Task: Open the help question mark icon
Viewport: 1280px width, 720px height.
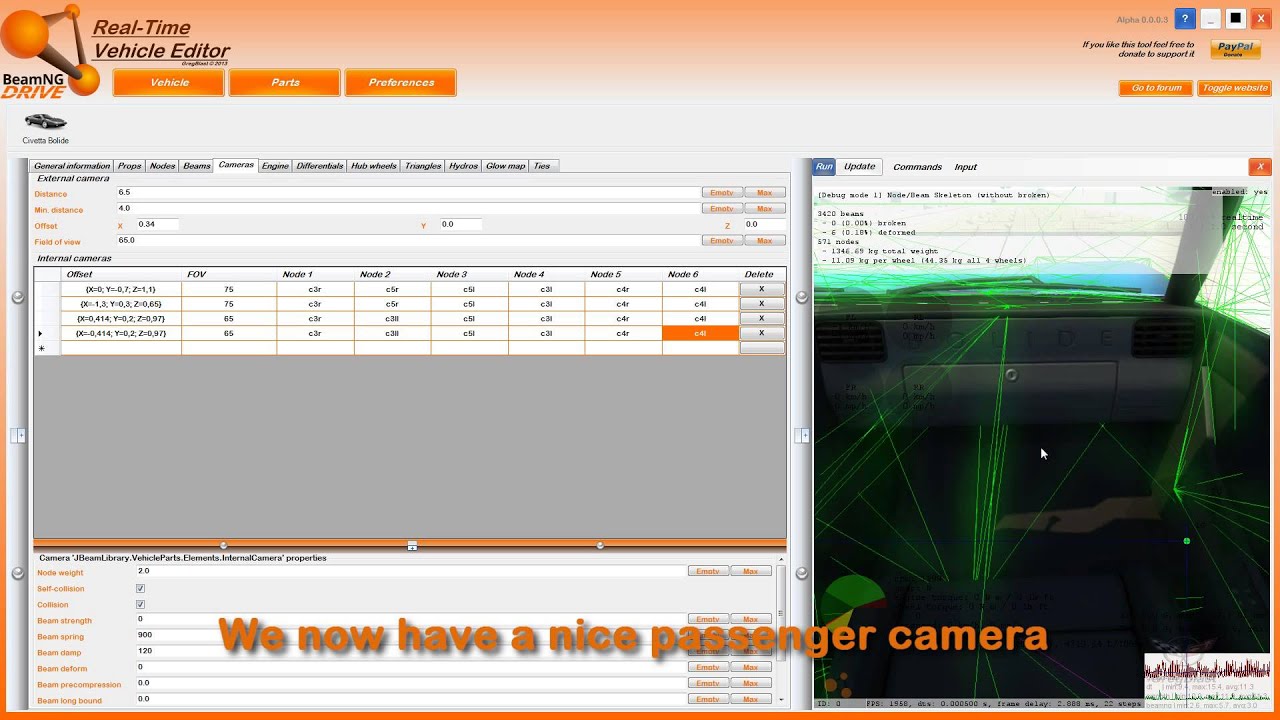Action: coord(1185,19)
